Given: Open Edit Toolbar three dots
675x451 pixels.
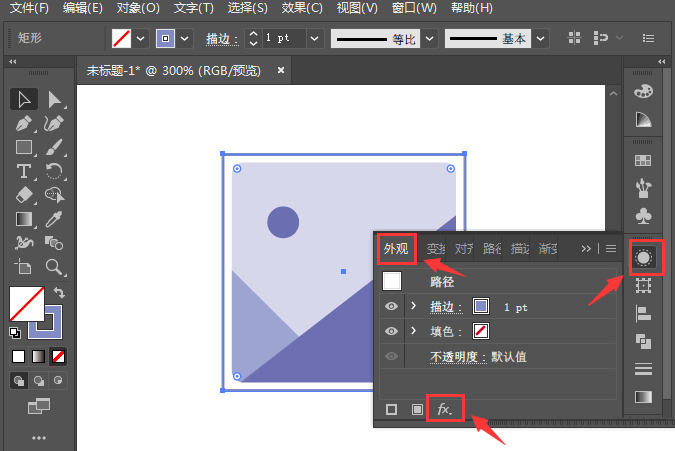Looking at the screenshot, I should click(39, 438).
